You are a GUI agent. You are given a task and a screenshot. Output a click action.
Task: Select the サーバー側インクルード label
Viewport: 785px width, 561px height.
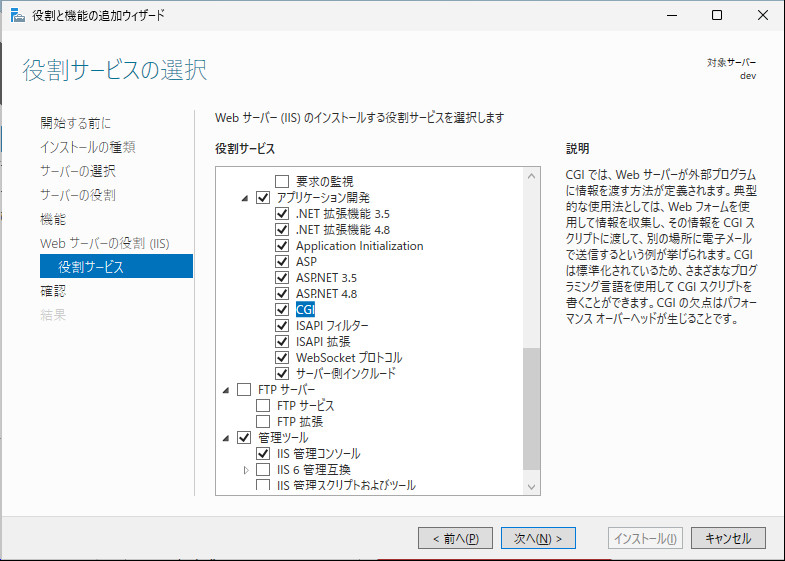coord(345,374)
